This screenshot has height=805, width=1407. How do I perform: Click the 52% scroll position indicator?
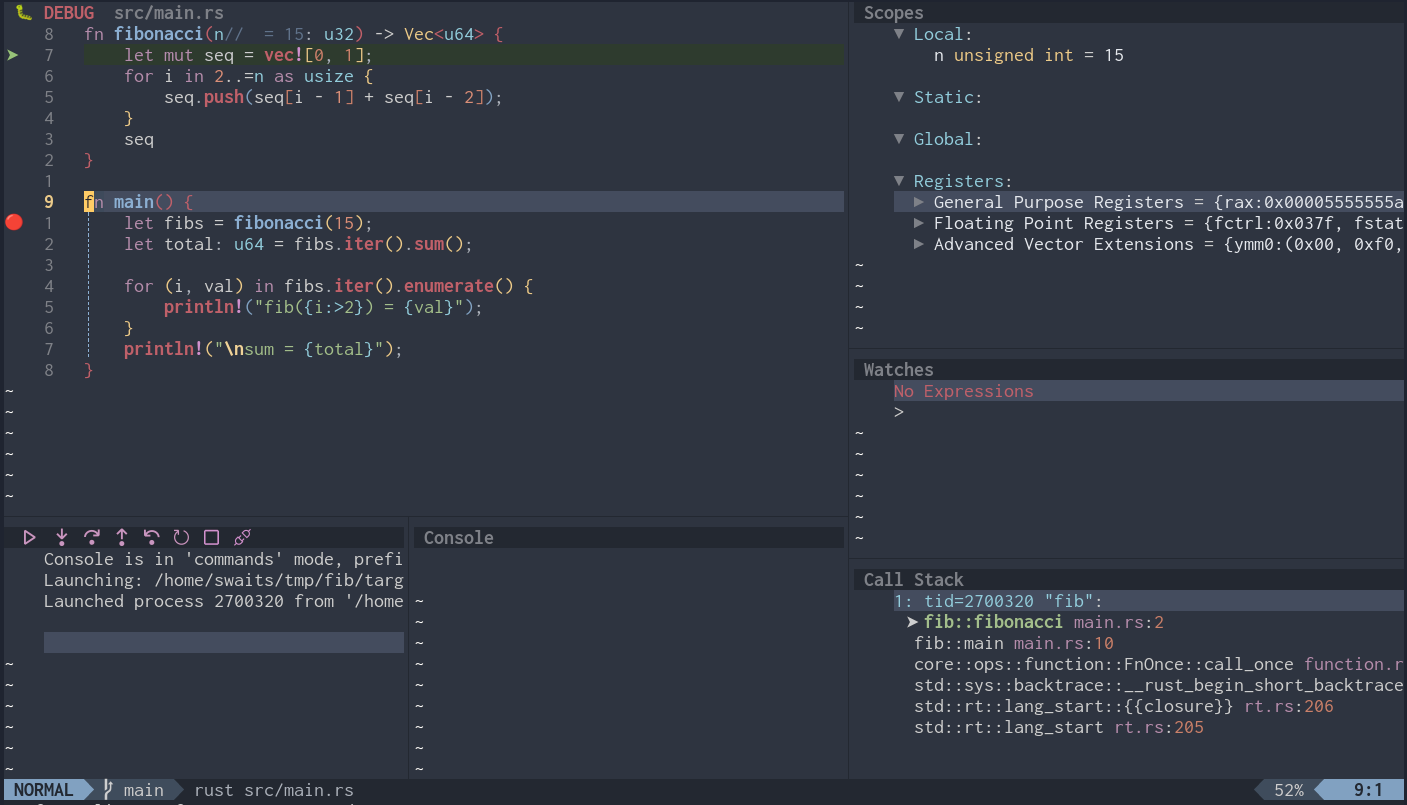(x=1289, y=790)
